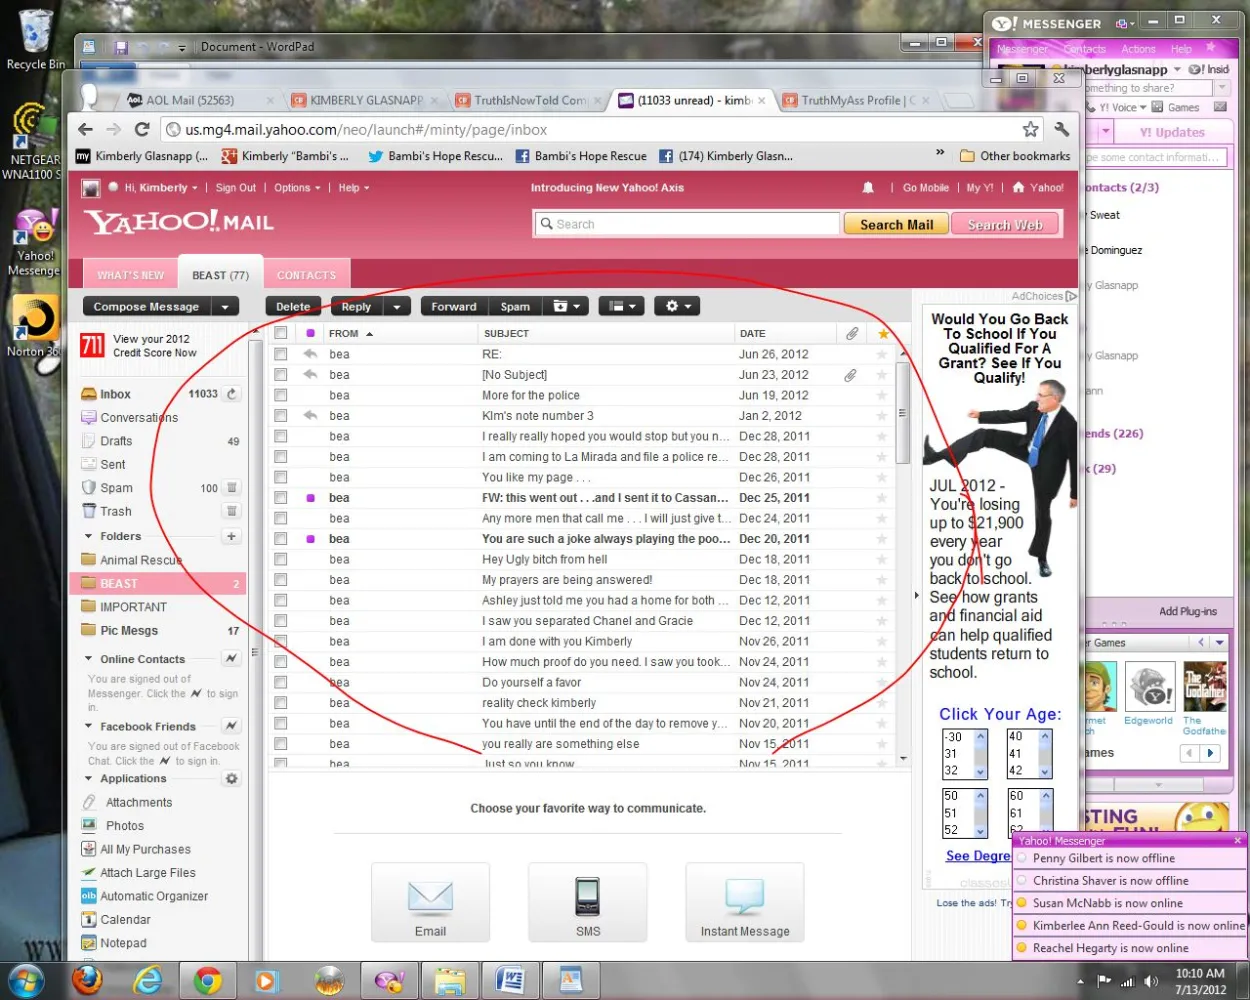Open the Word document in the taskbar
This screenshot has width=1250, height=1000.
pyautogui.click(x=510, y=980)
